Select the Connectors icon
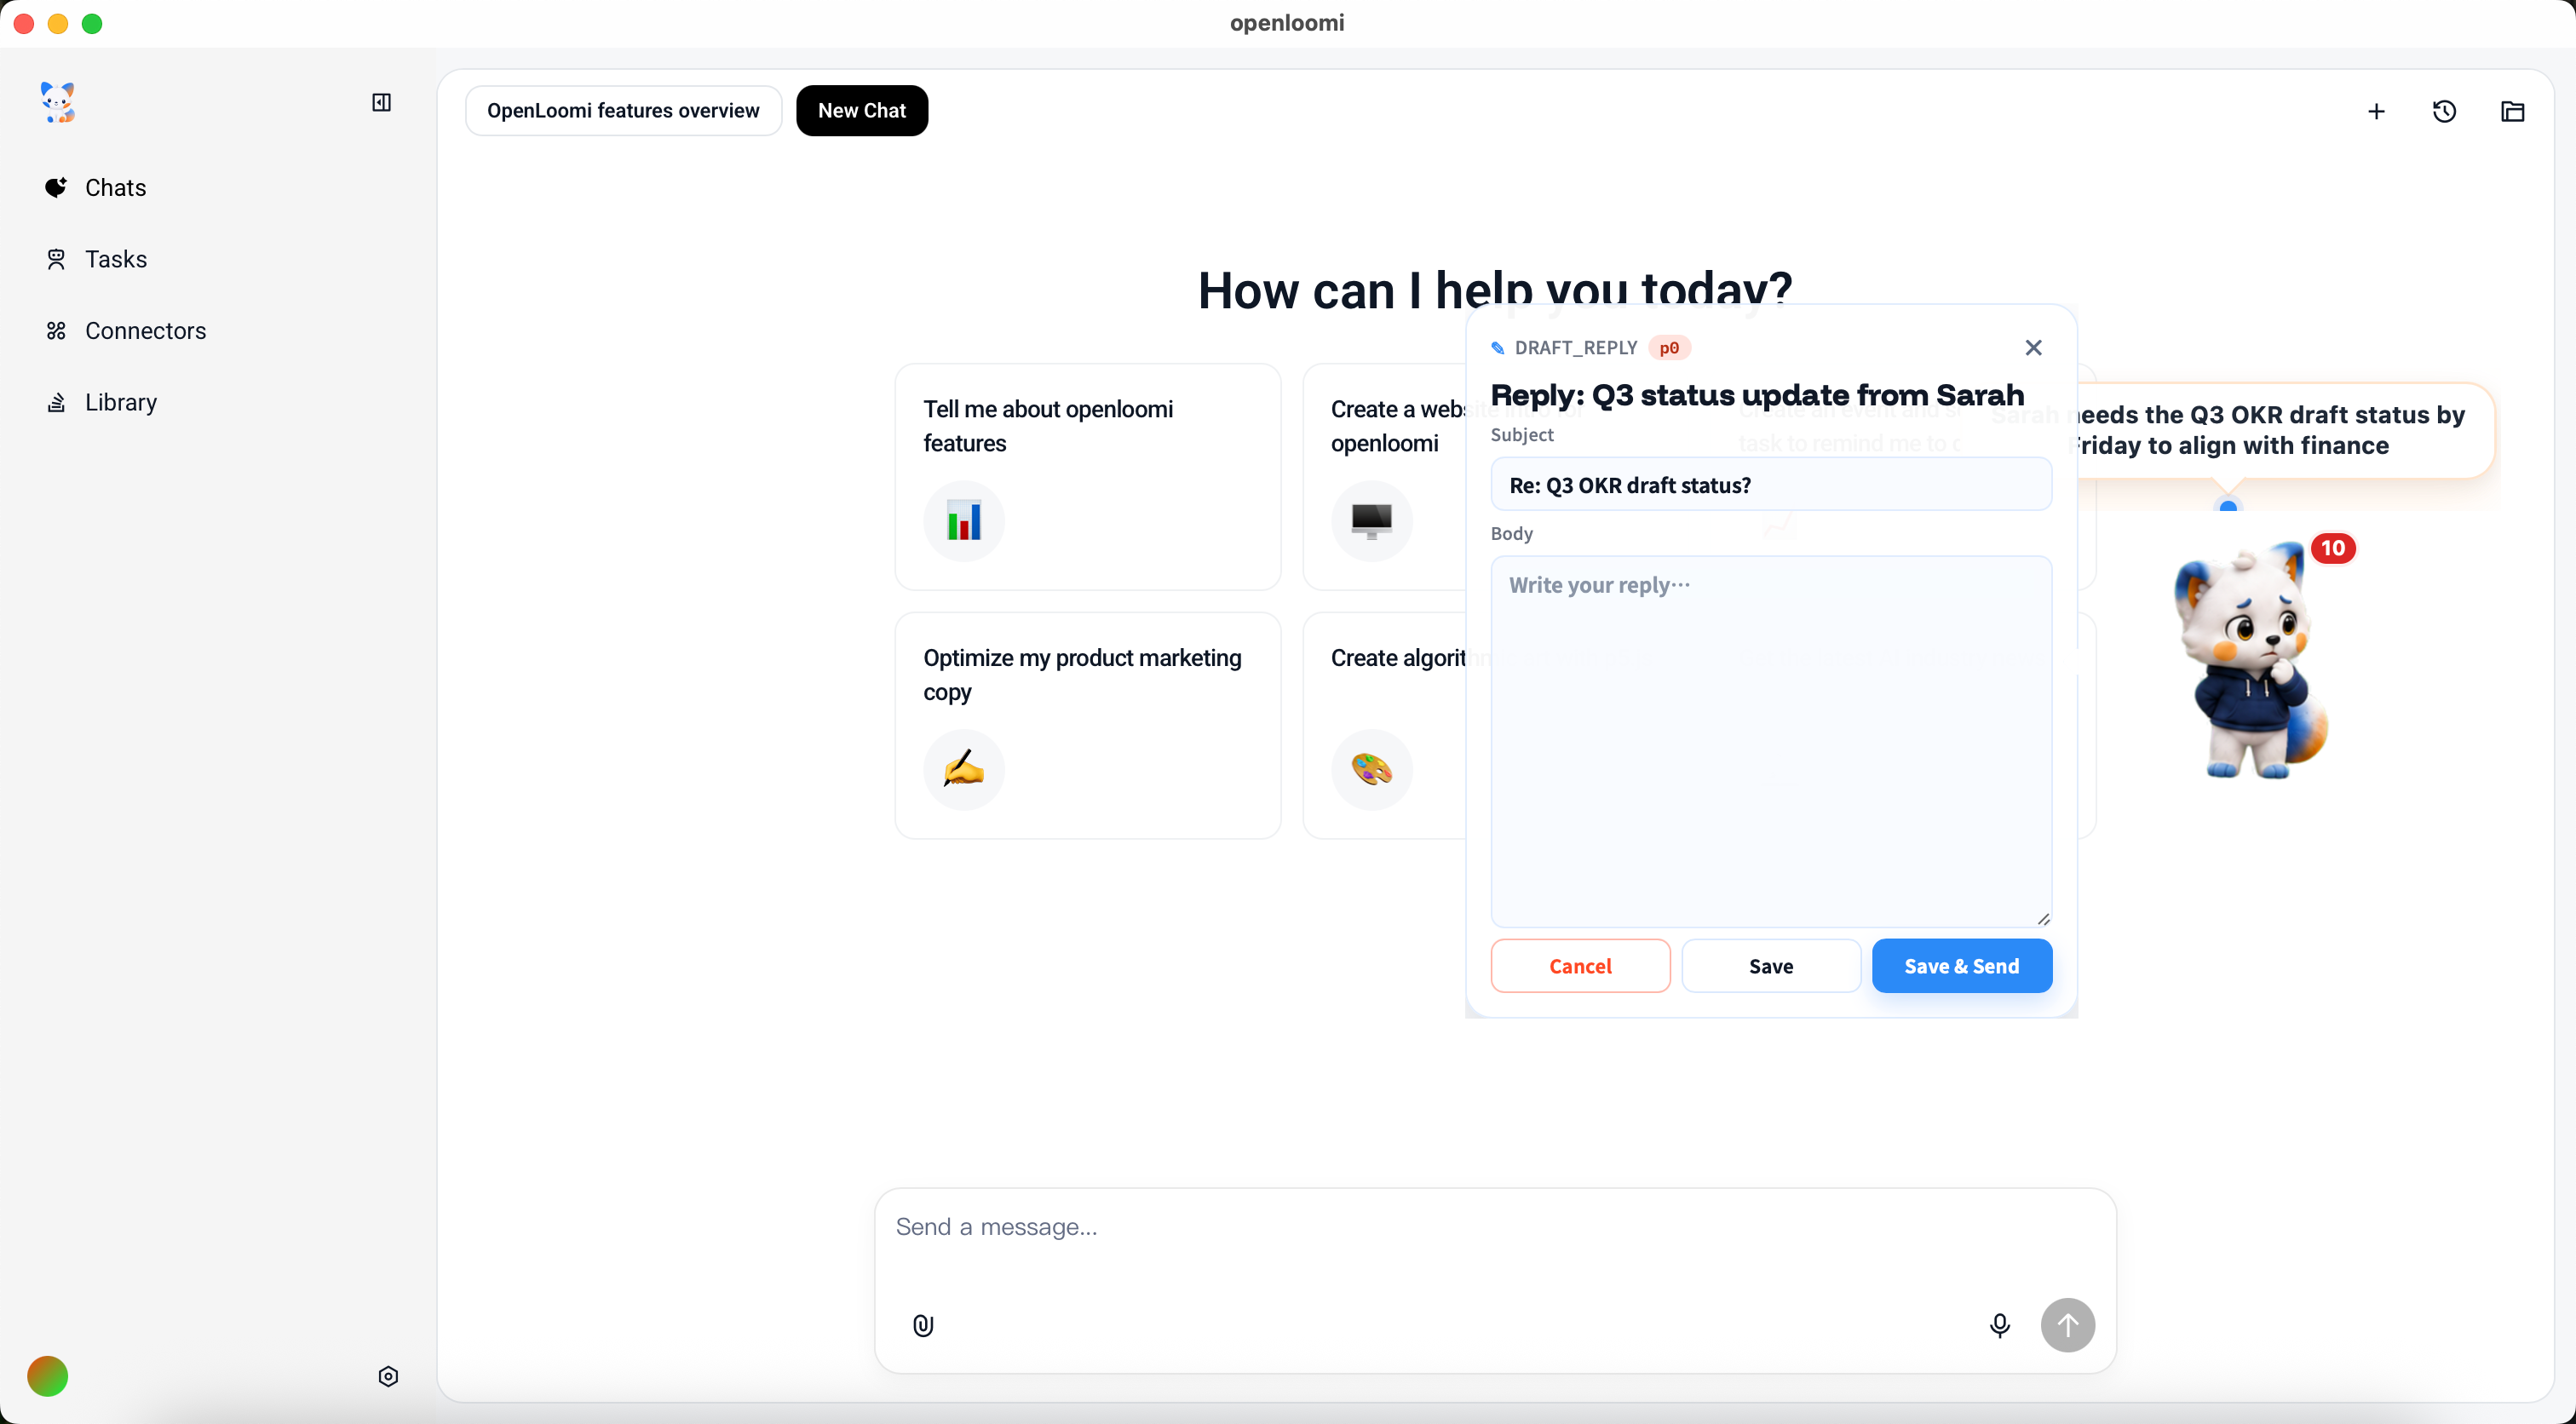The width and height of the screenshot is (2576, 1424). tap(56, 331)
